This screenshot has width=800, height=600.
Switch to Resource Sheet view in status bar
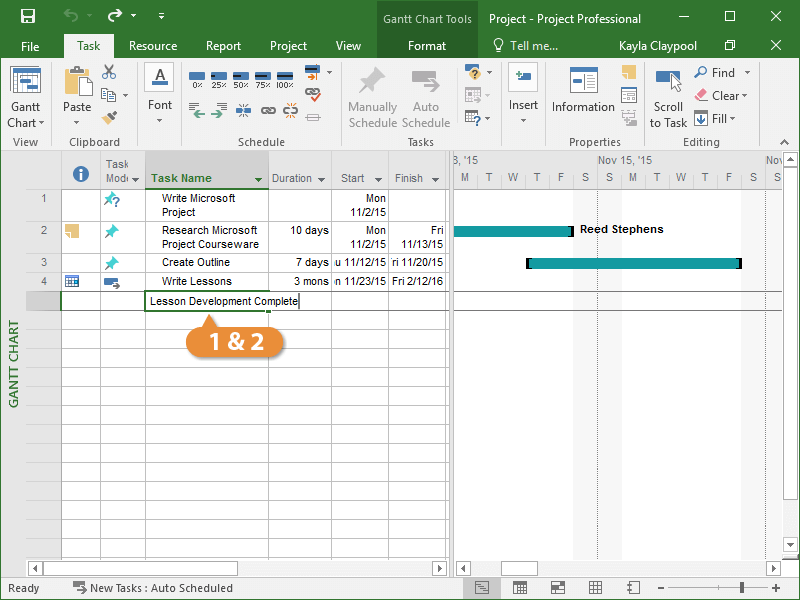595,588
